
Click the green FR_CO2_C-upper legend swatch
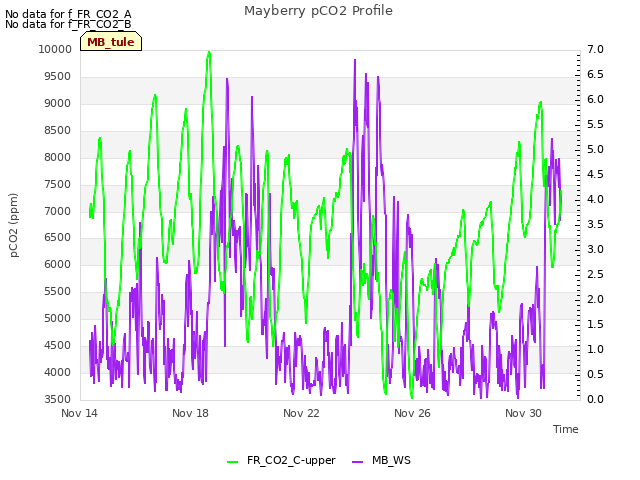click(x=232, y=462)
